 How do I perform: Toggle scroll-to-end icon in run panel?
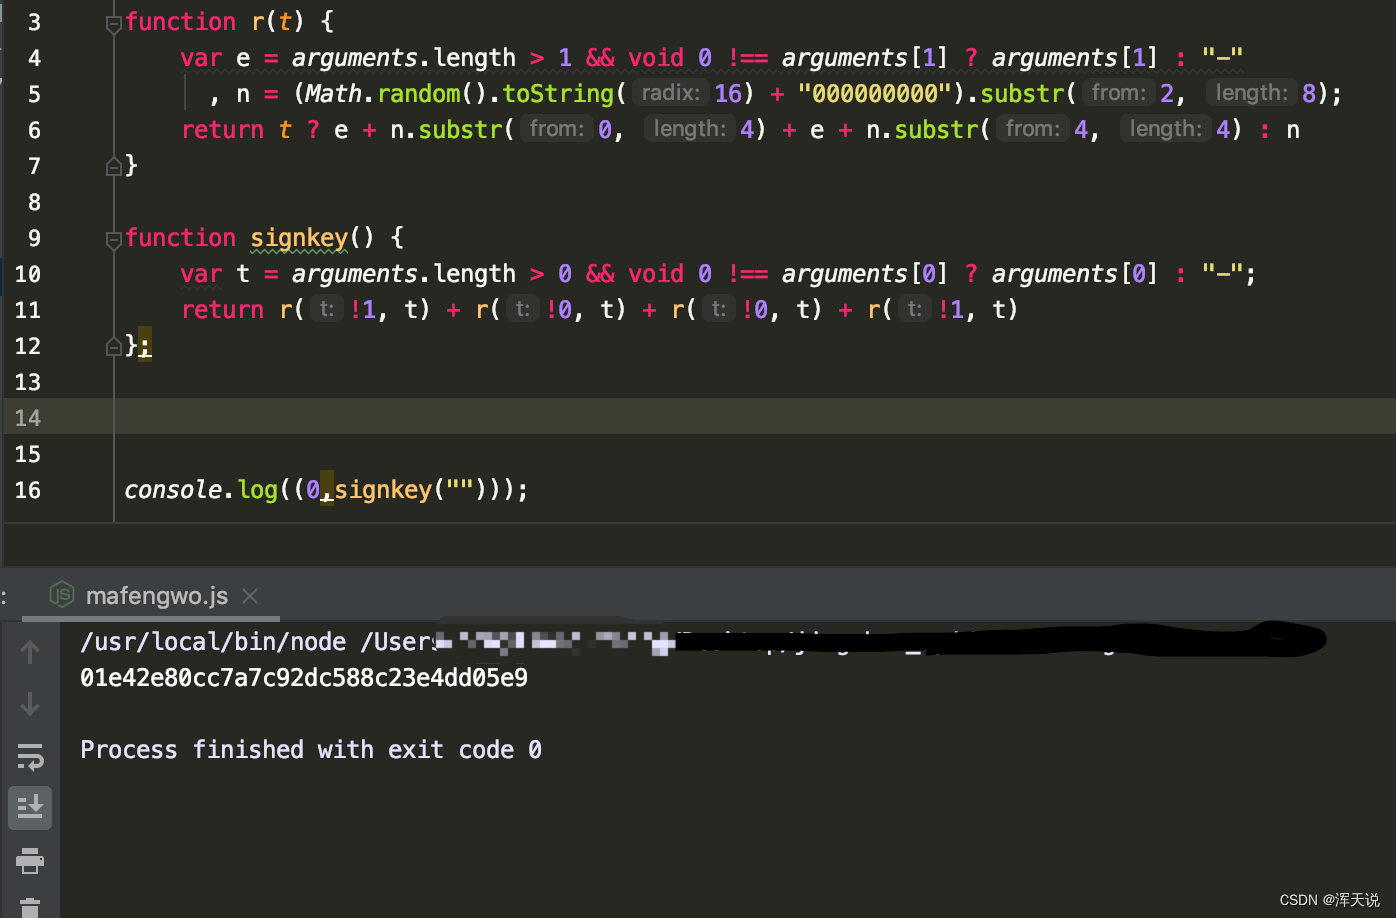(30, 807)
